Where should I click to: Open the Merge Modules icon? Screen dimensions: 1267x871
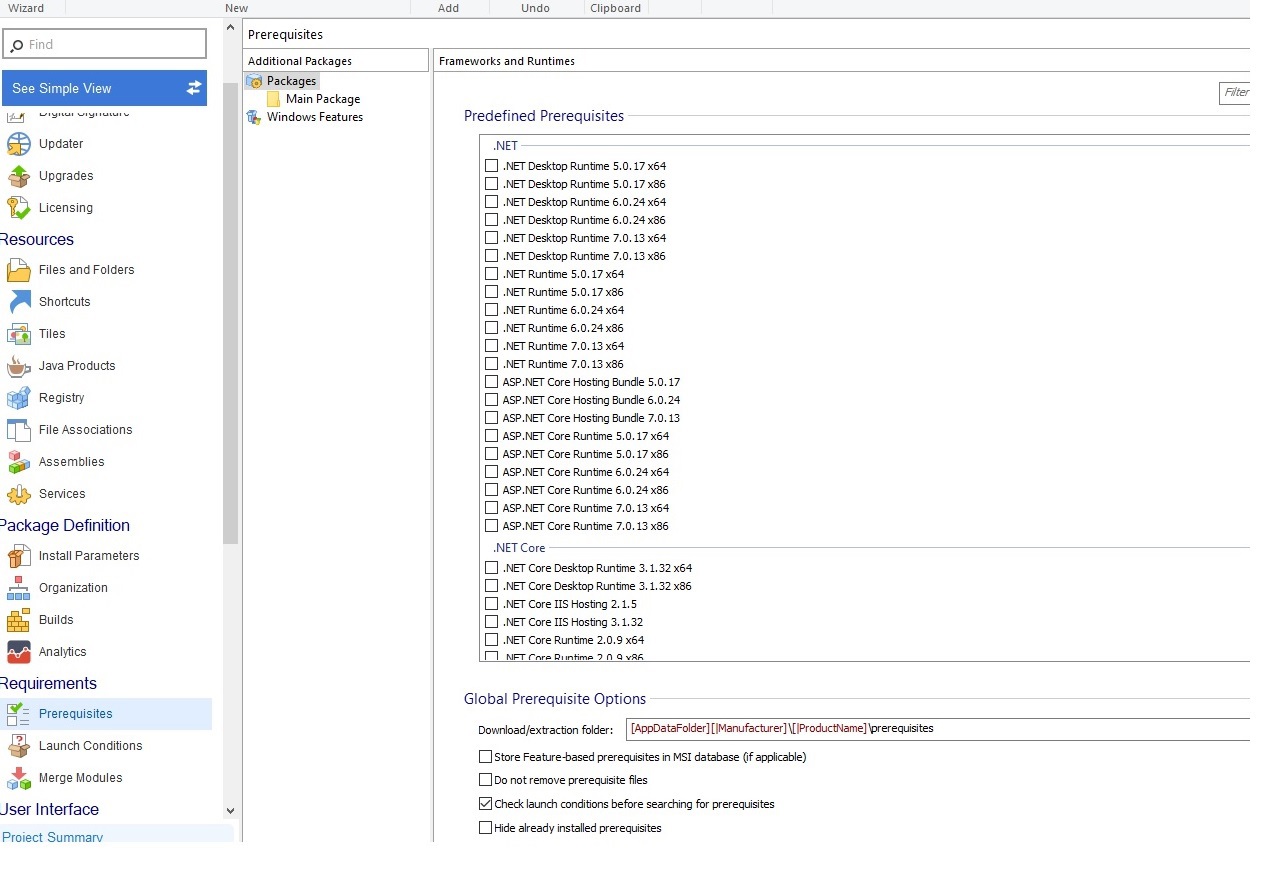coord(19,778)
